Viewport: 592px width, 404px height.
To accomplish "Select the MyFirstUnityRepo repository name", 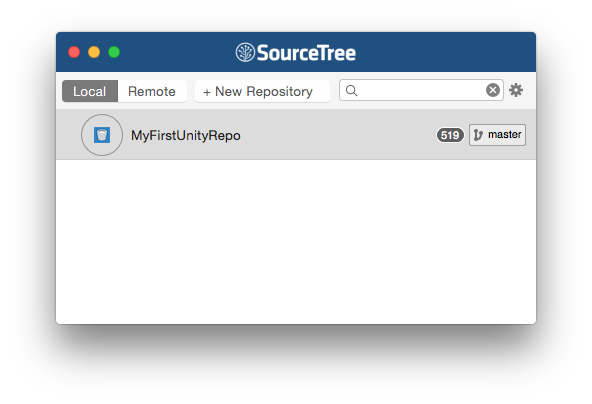I will [185, 135].
